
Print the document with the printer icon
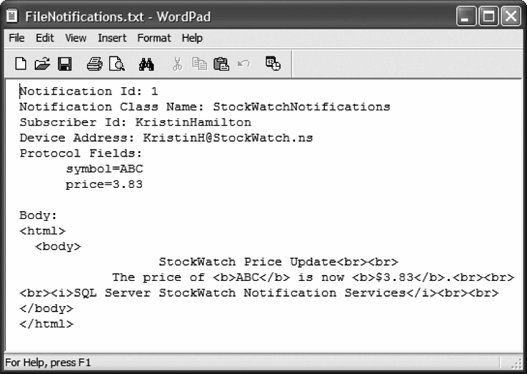pyautogui.click(x=94, y=64)
